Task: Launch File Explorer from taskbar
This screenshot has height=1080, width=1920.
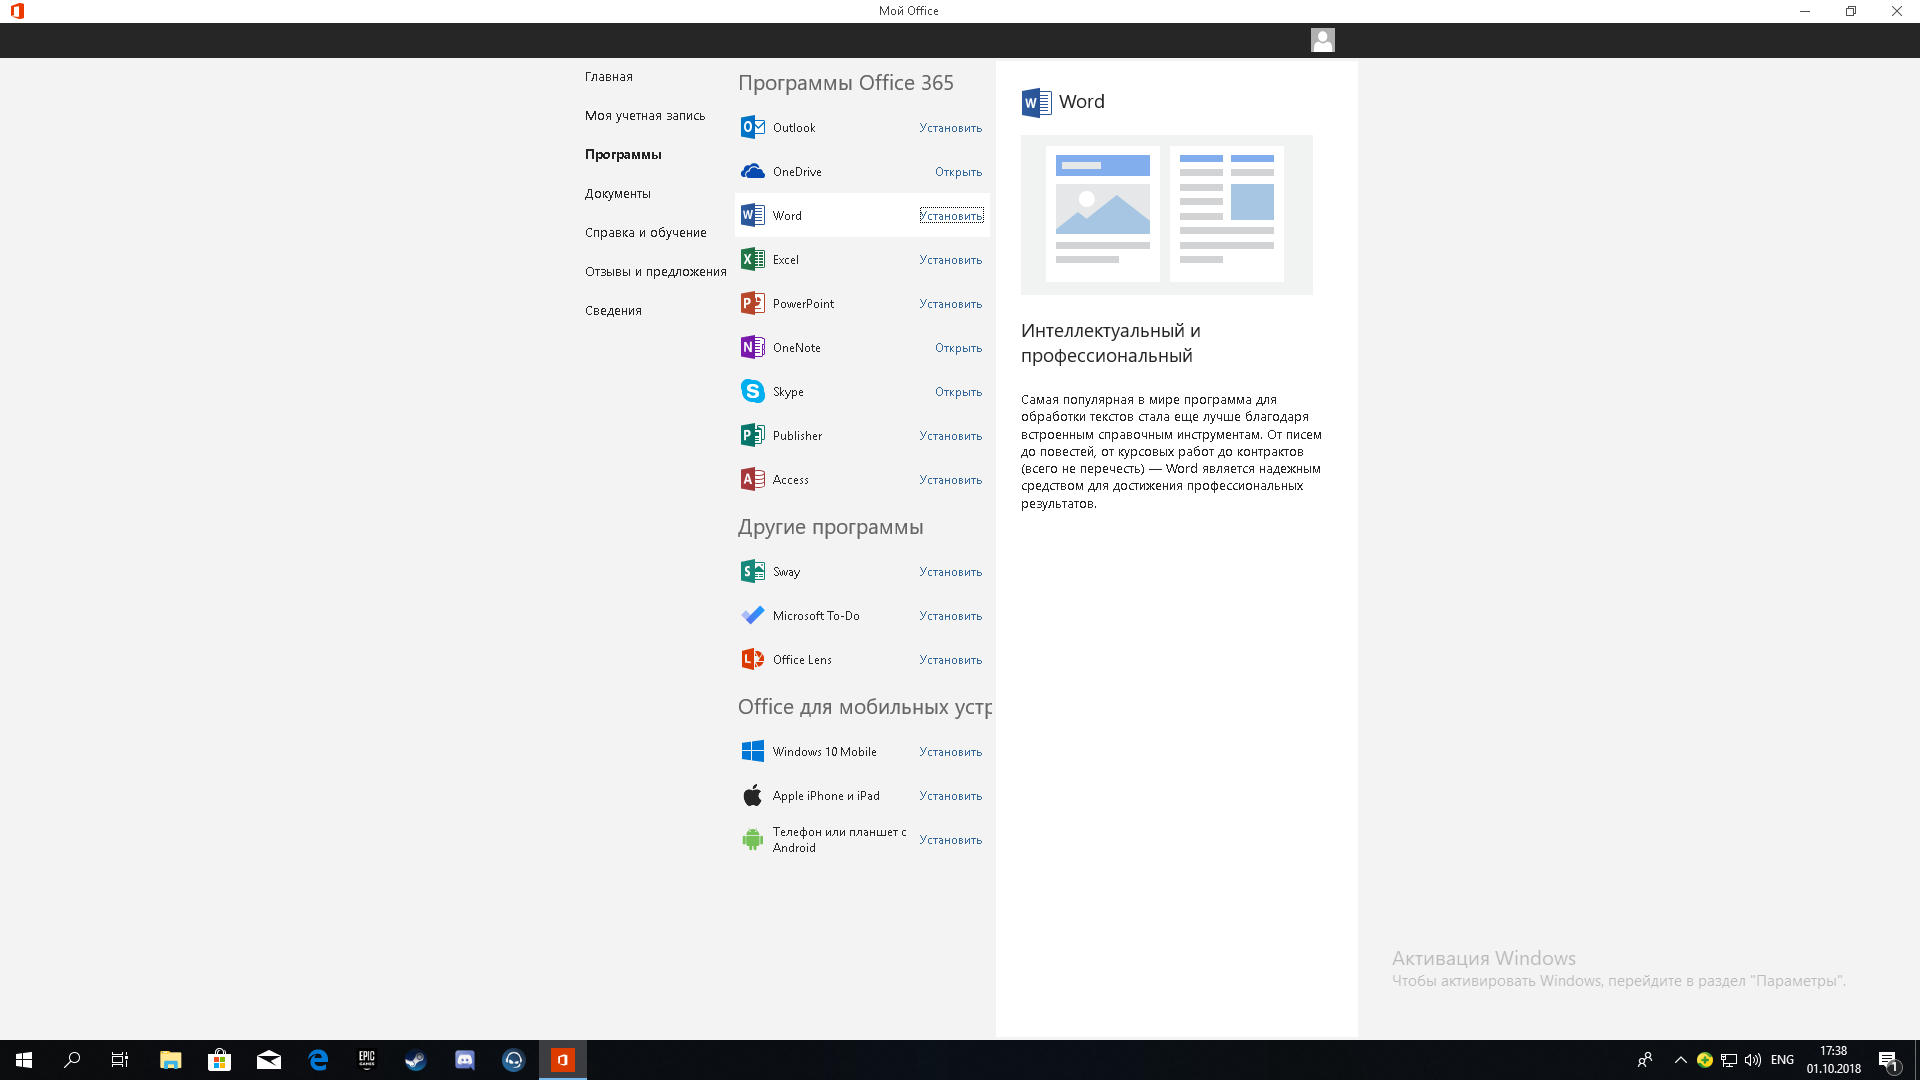Action: pyautogui.click(x=170, y=1060)
